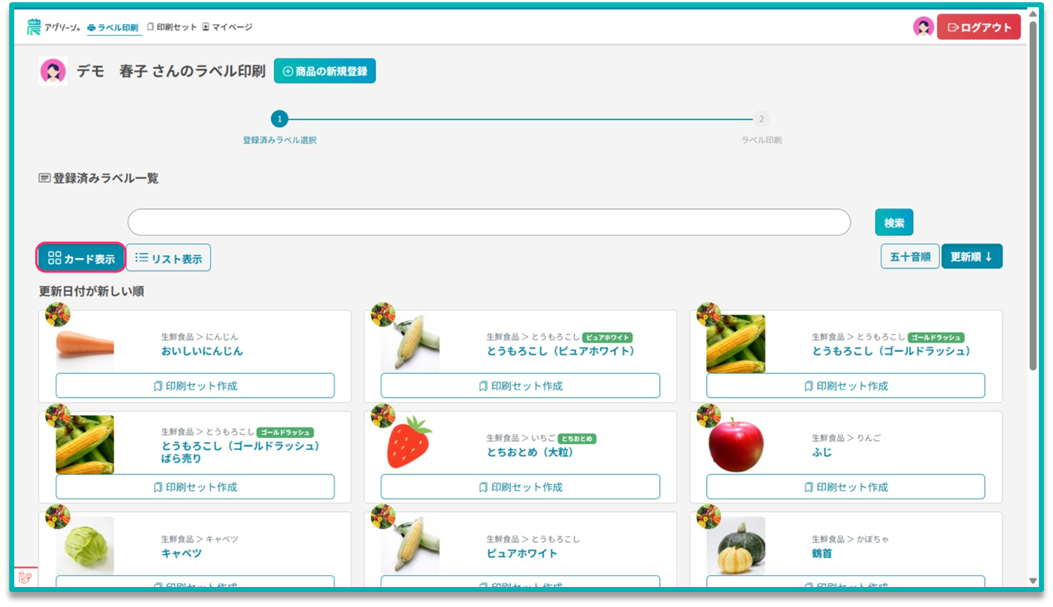The width and height of the screenshot is (1053, 607).
Task: Open マイページ from the navigation bar
Action: pyautogui.click(x=227, y=27)
